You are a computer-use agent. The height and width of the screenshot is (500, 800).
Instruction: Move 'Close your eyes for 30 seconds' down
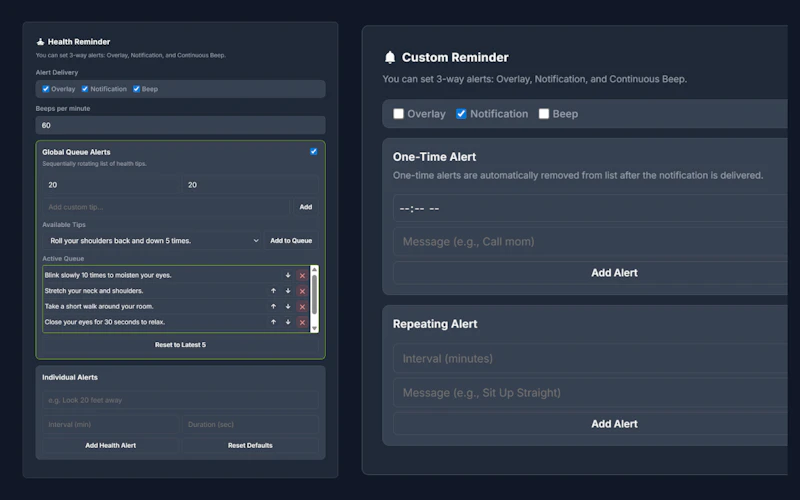tap(288, 322)
